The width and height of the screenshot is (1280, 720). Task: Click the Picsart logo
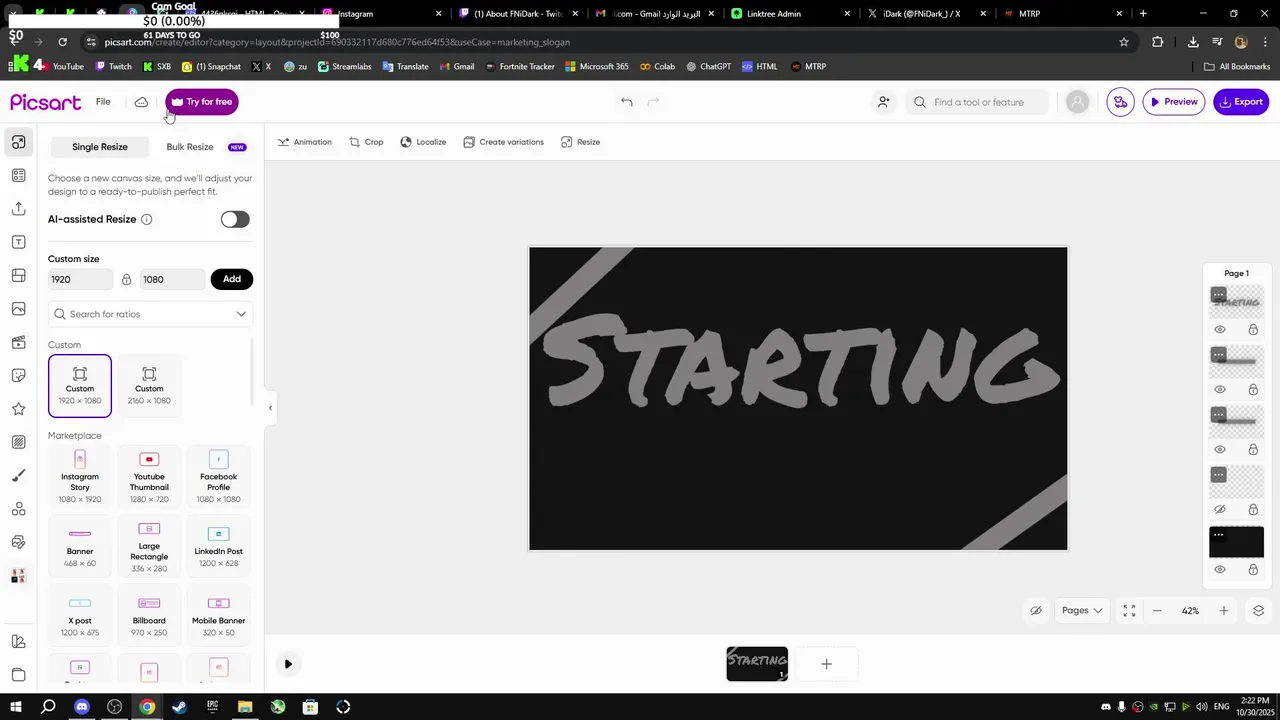[45, 102]
